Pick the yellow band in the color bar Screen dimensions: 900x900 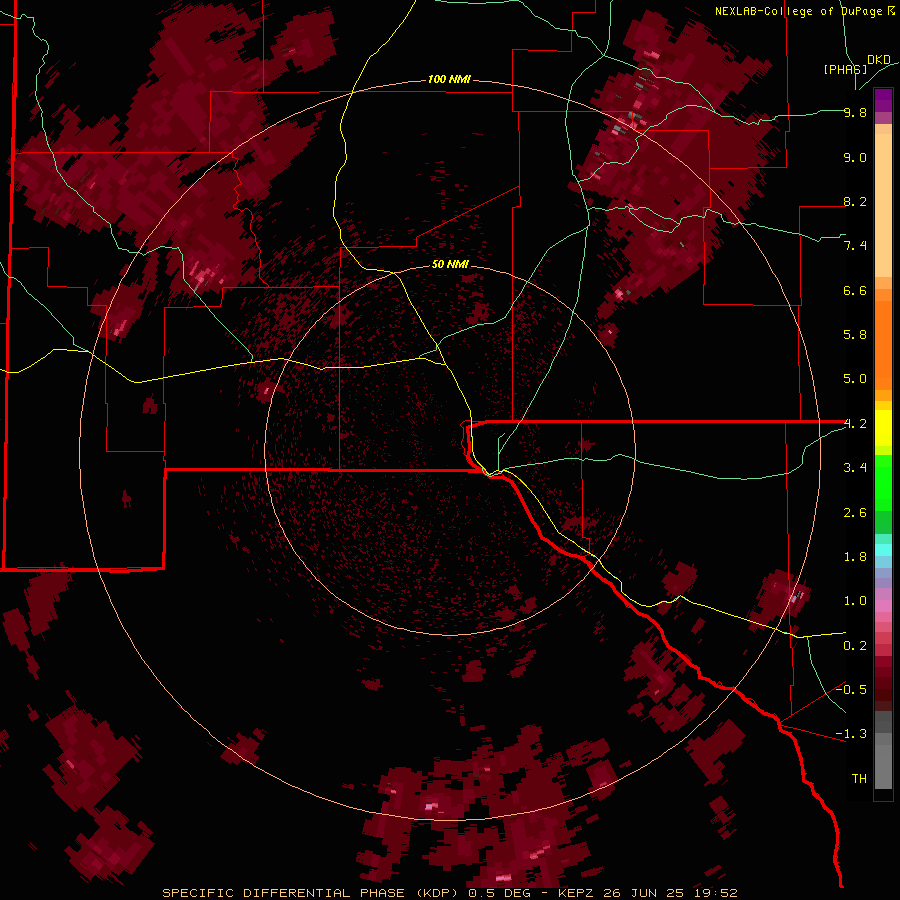point(883,428)
